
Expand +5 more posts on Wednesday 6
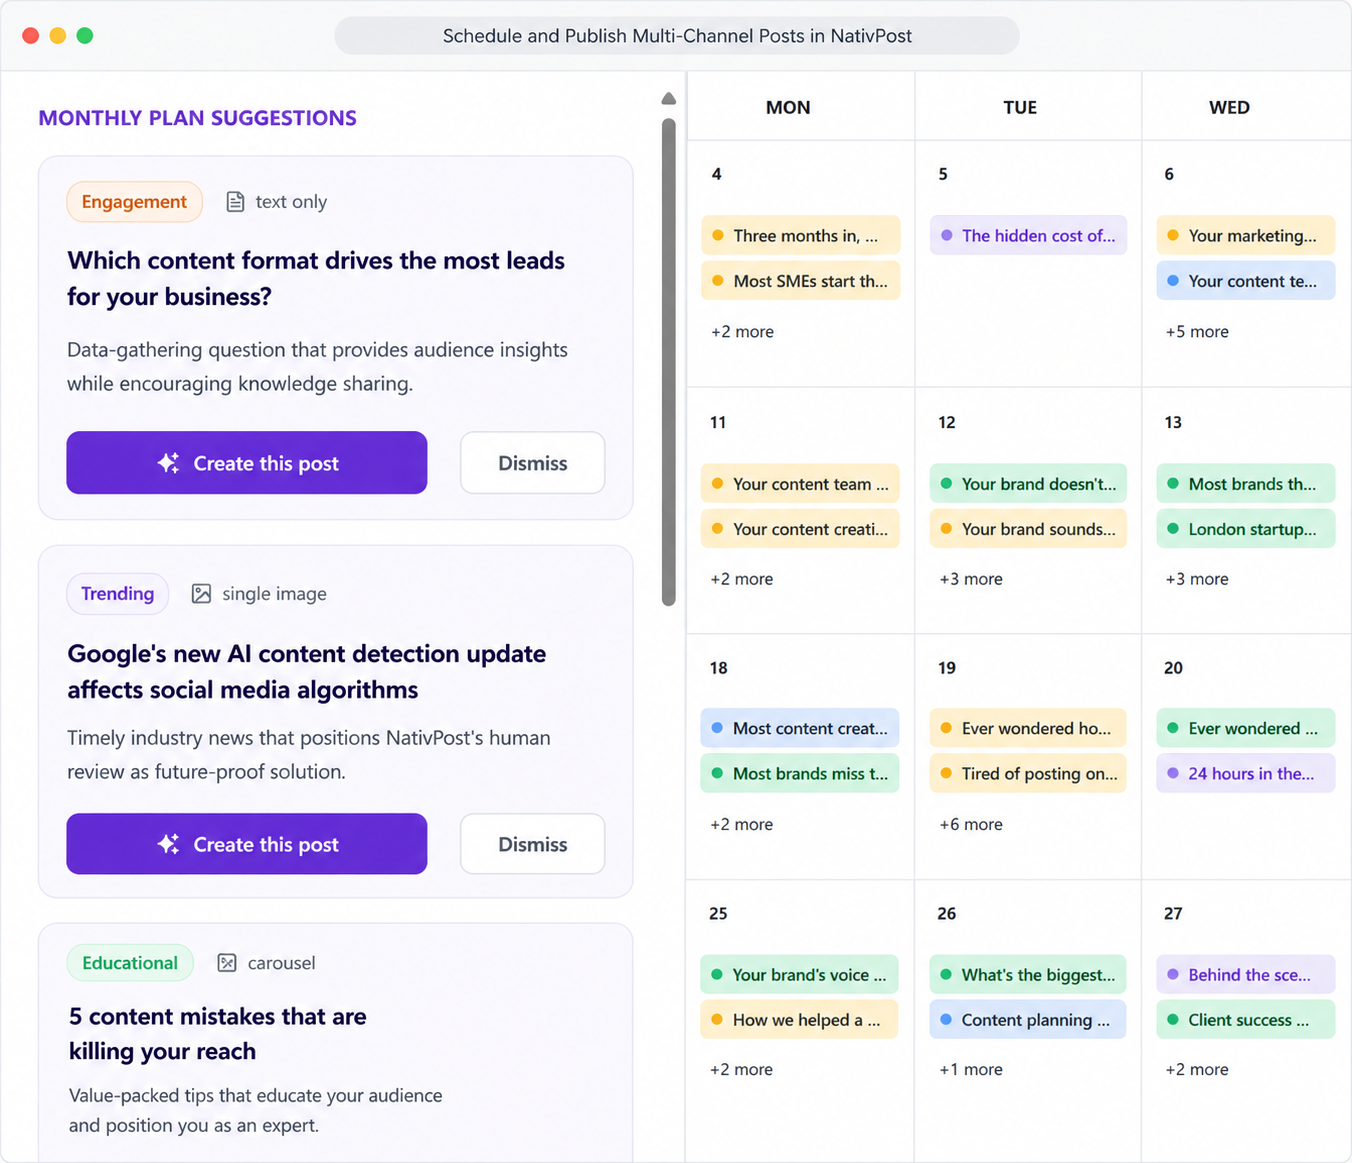(1197, 332)
